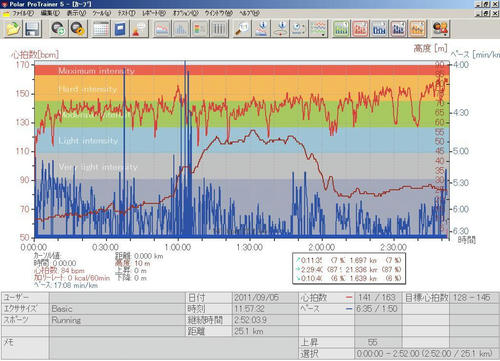Open a file with the folder icon

pyautogui.click(x=13, y=28)
